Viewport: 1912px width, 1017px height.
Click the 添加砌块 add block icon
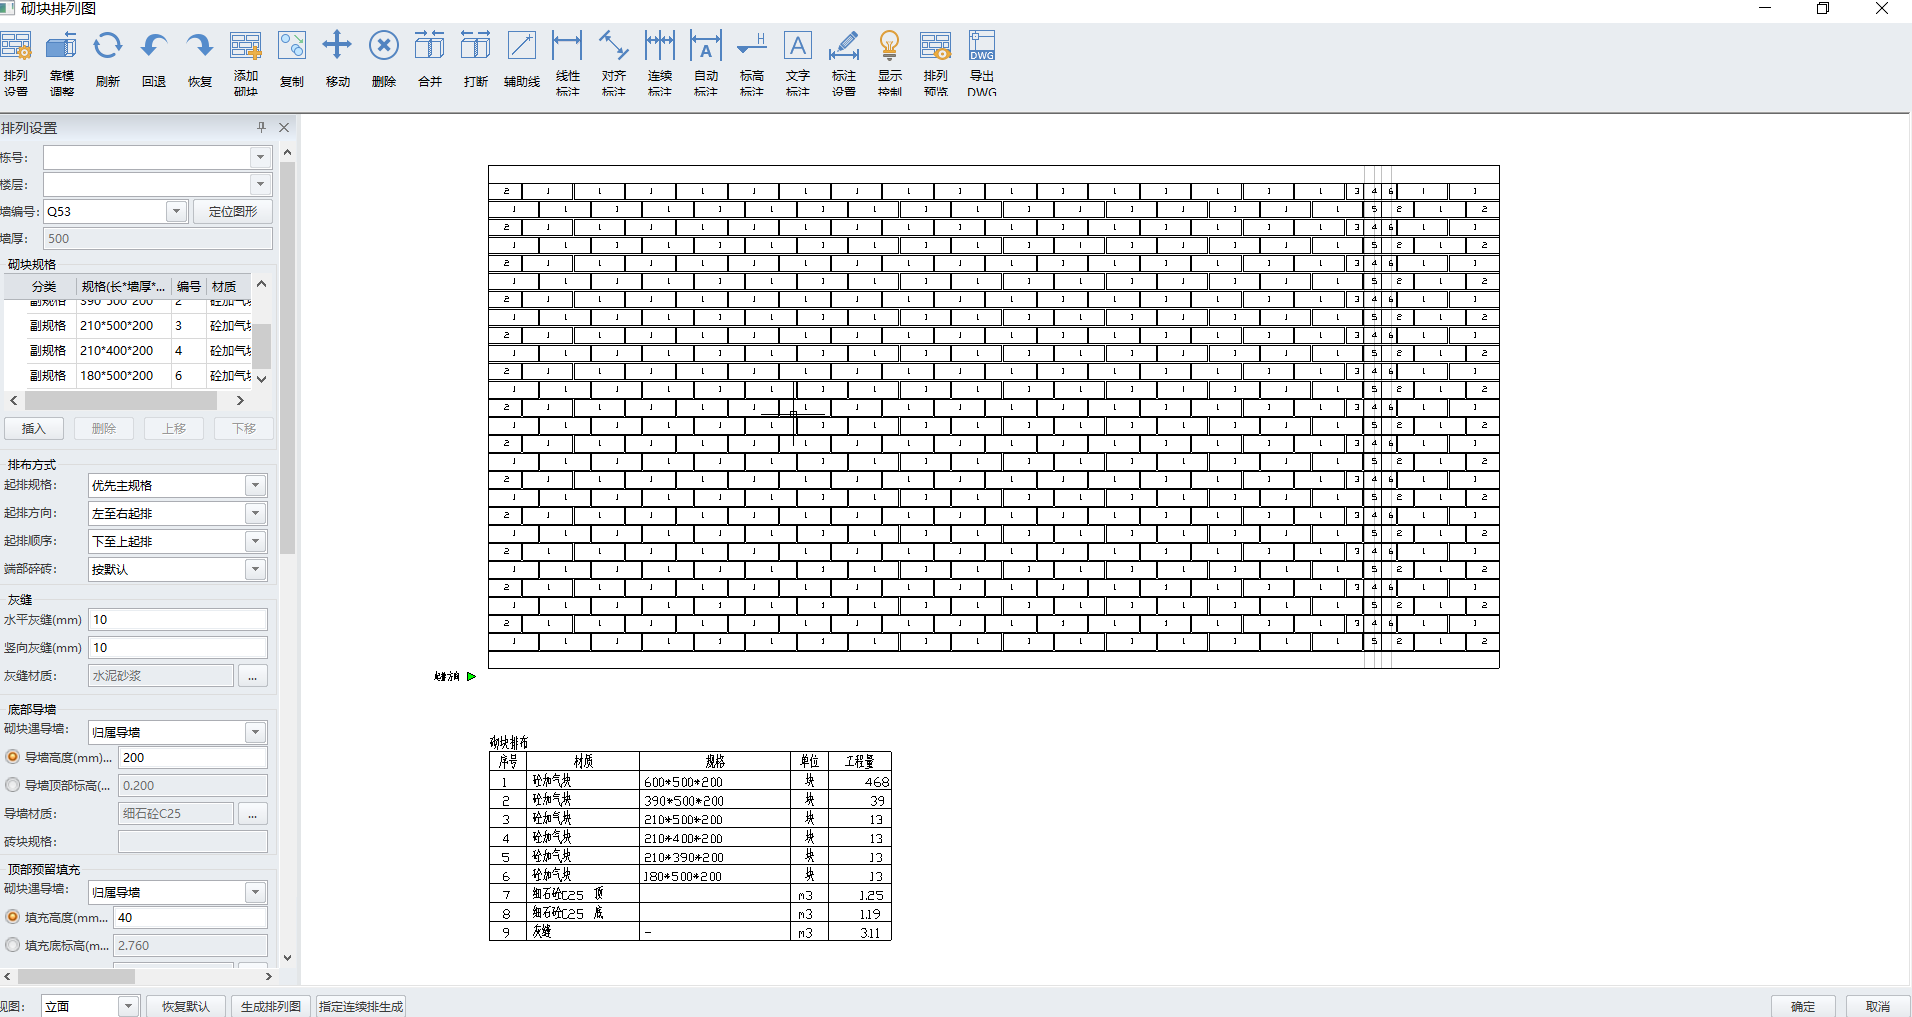pyautogui.click(x=246, y=63)
